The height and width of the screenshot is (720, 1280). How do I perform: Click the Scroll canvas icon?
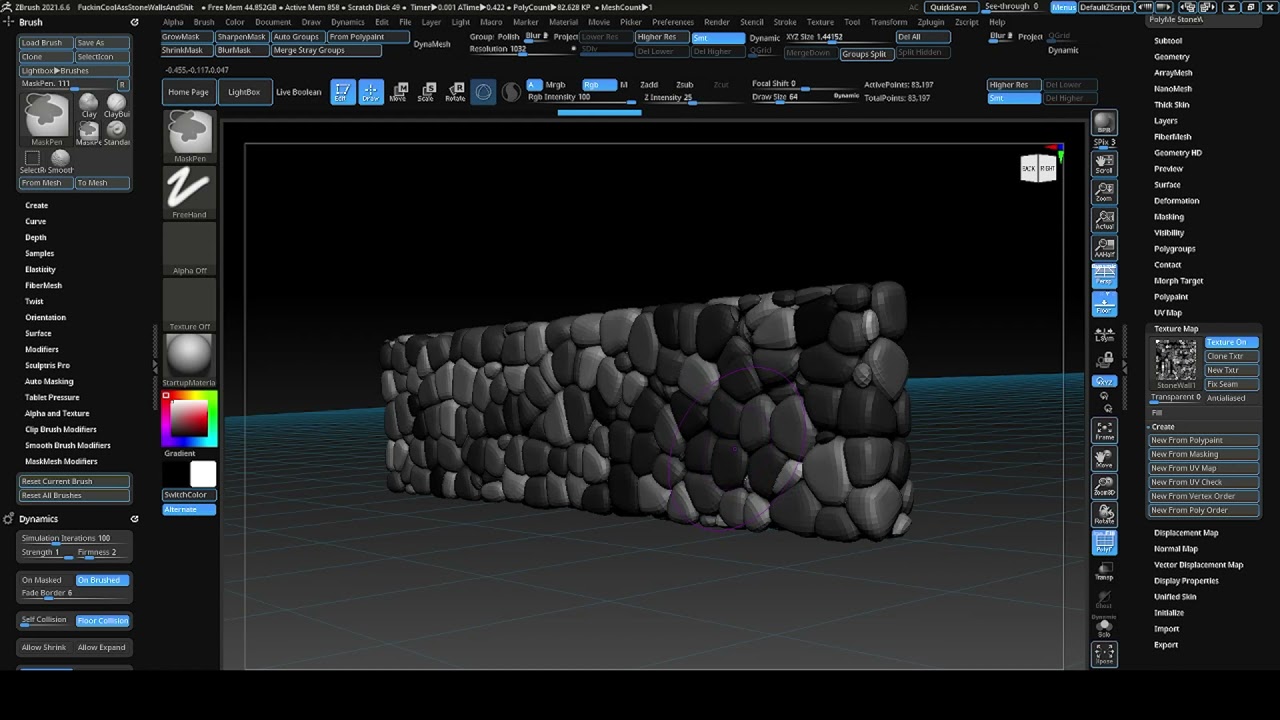[x=1104, y=163]
